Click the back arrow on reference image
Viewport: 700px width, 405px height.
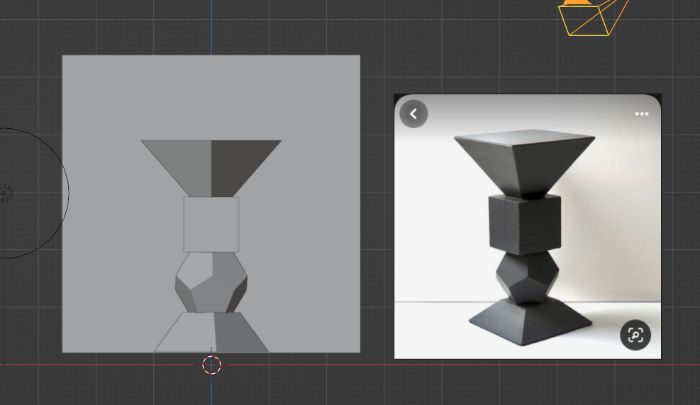413,114
